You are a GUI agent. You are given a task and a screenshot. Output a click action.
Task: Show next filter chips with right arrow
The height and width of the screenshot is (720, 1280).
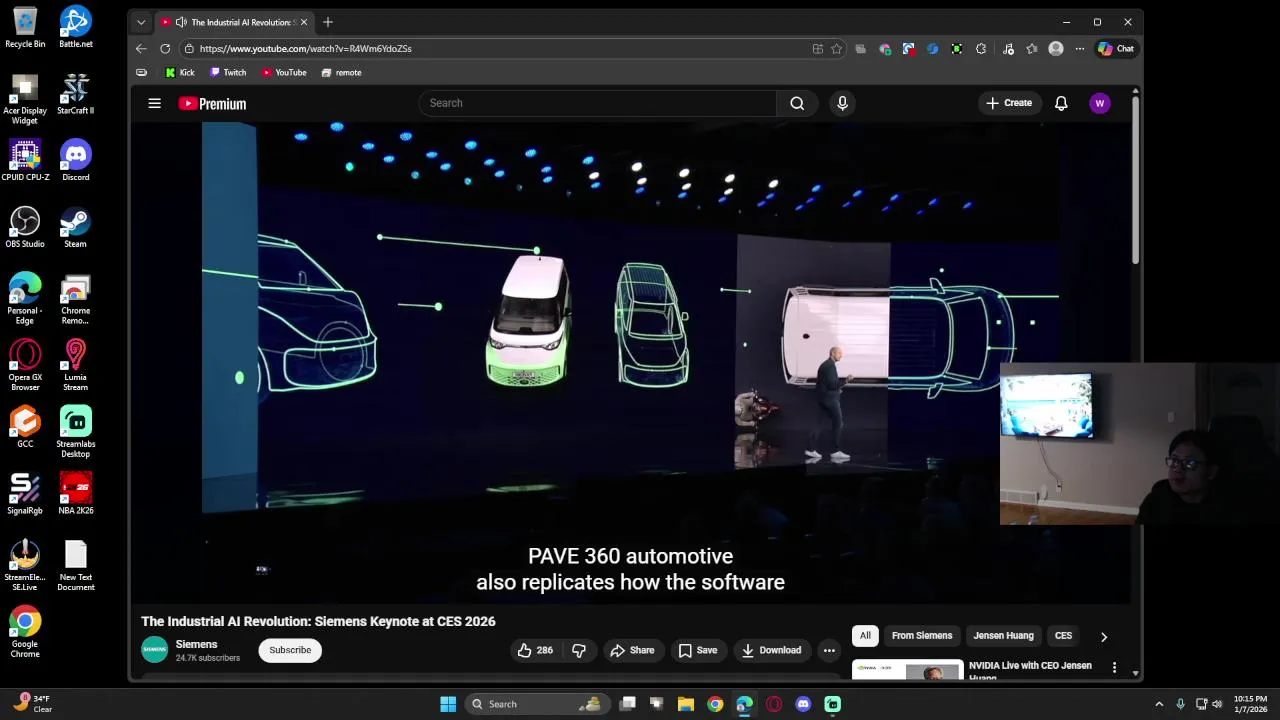click(x=1104, y=636)
